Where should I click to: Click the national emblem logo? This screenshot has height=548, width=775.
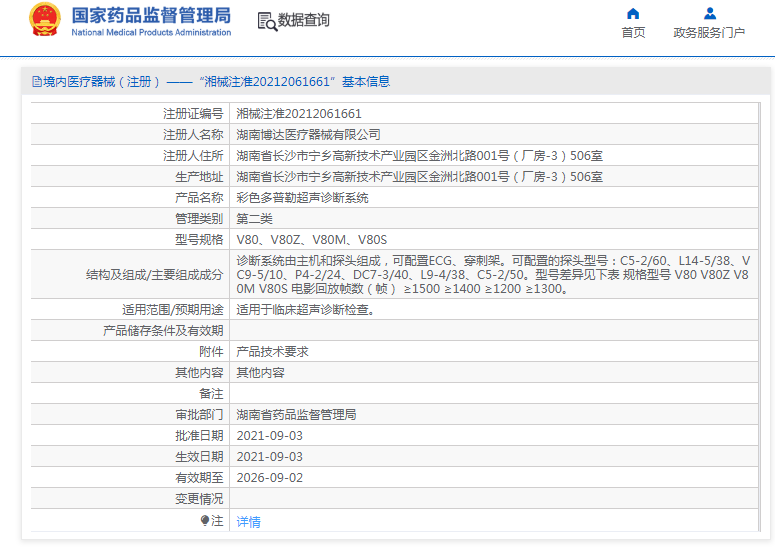45,20
